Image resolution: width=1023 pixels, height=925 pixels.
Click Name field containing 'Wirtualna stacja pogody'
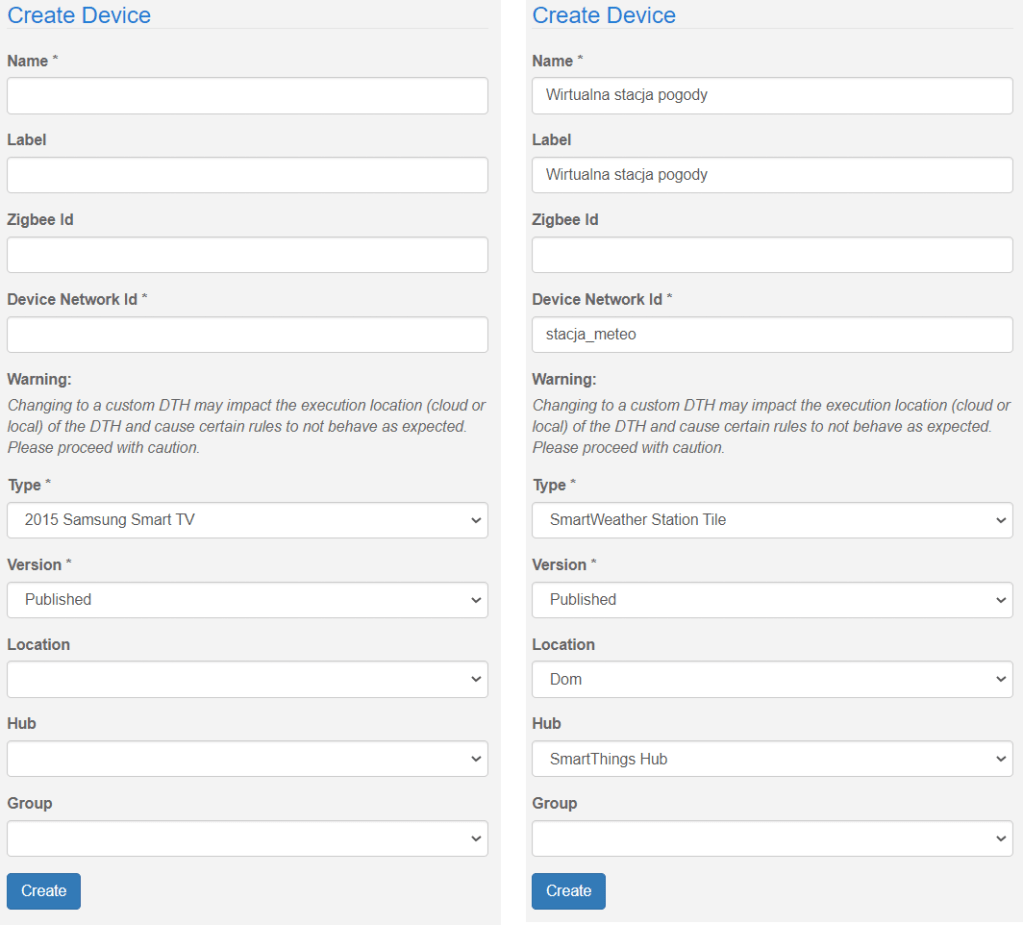click(772, 96)
